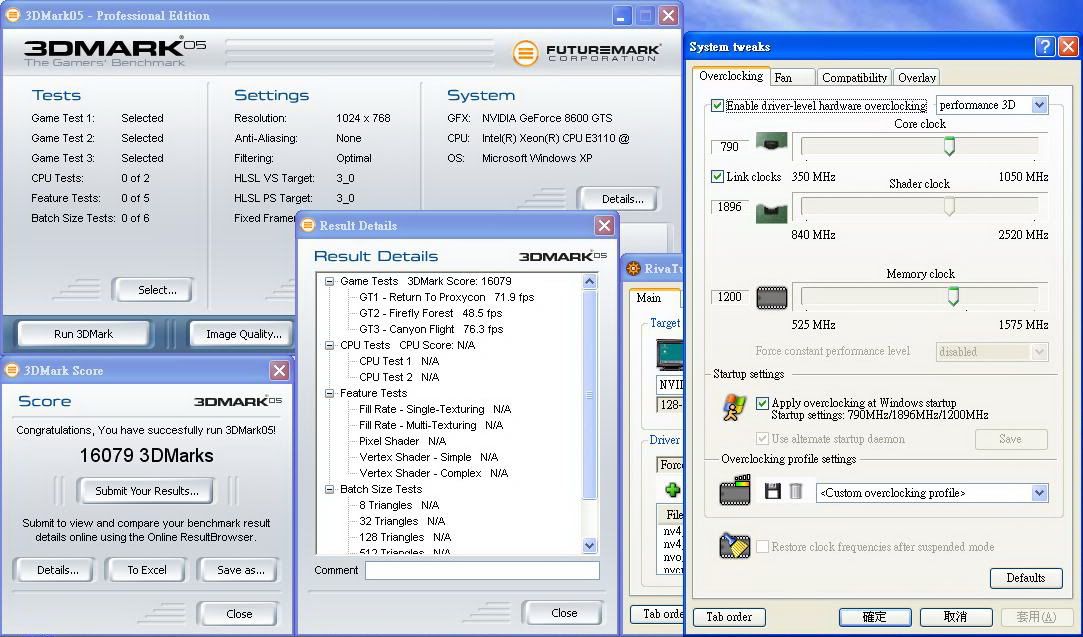
Task: Click the System tweaks help question-mark icon
Action: pos(1044,47)
